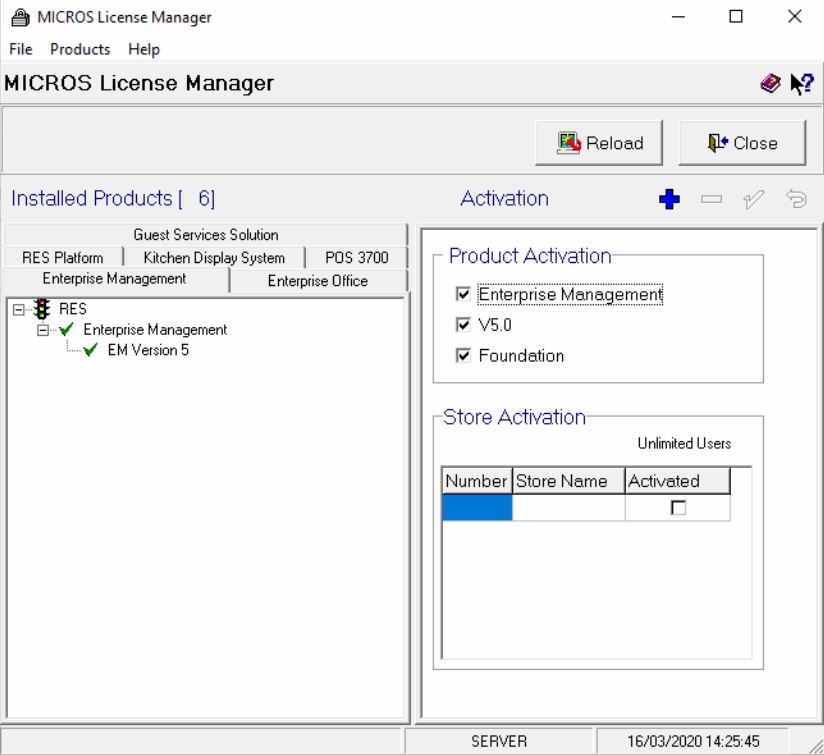The width and height of the screenshot is (824, 755).
Task: Click the minus remove activation icon
Action: (712, 199)
